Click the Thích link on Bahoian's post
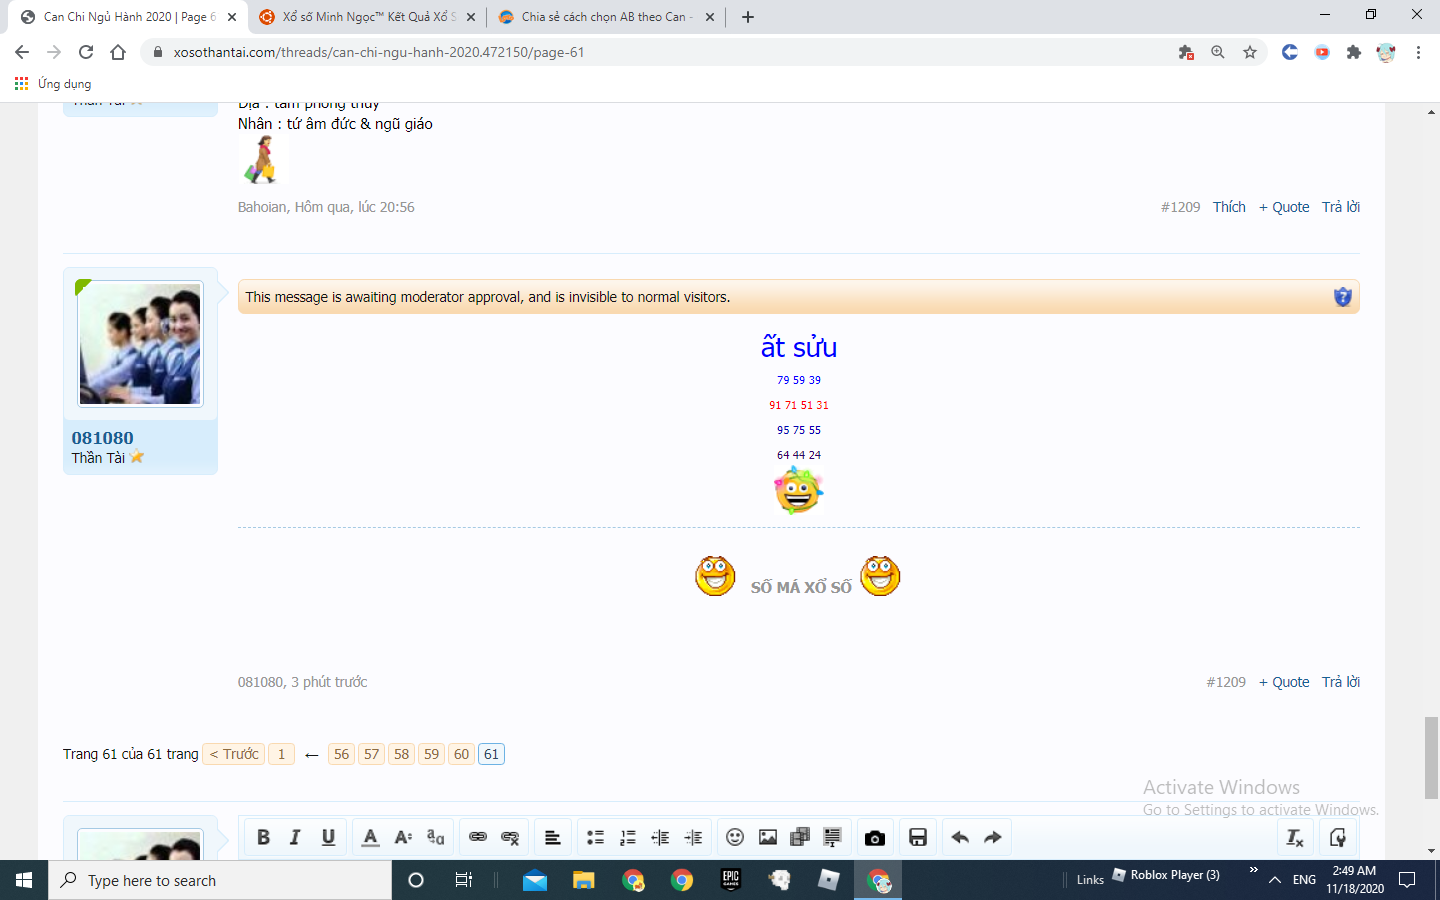The height and width of the screenshot is (900, 1440). coord(1229,207)
